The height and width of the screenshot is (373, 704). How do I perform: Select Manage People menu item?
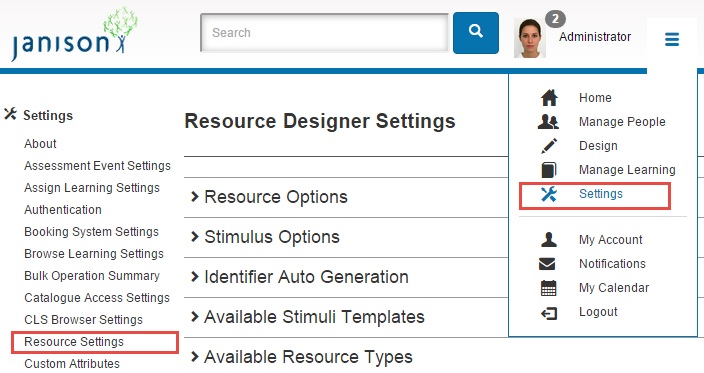point(622,122)
